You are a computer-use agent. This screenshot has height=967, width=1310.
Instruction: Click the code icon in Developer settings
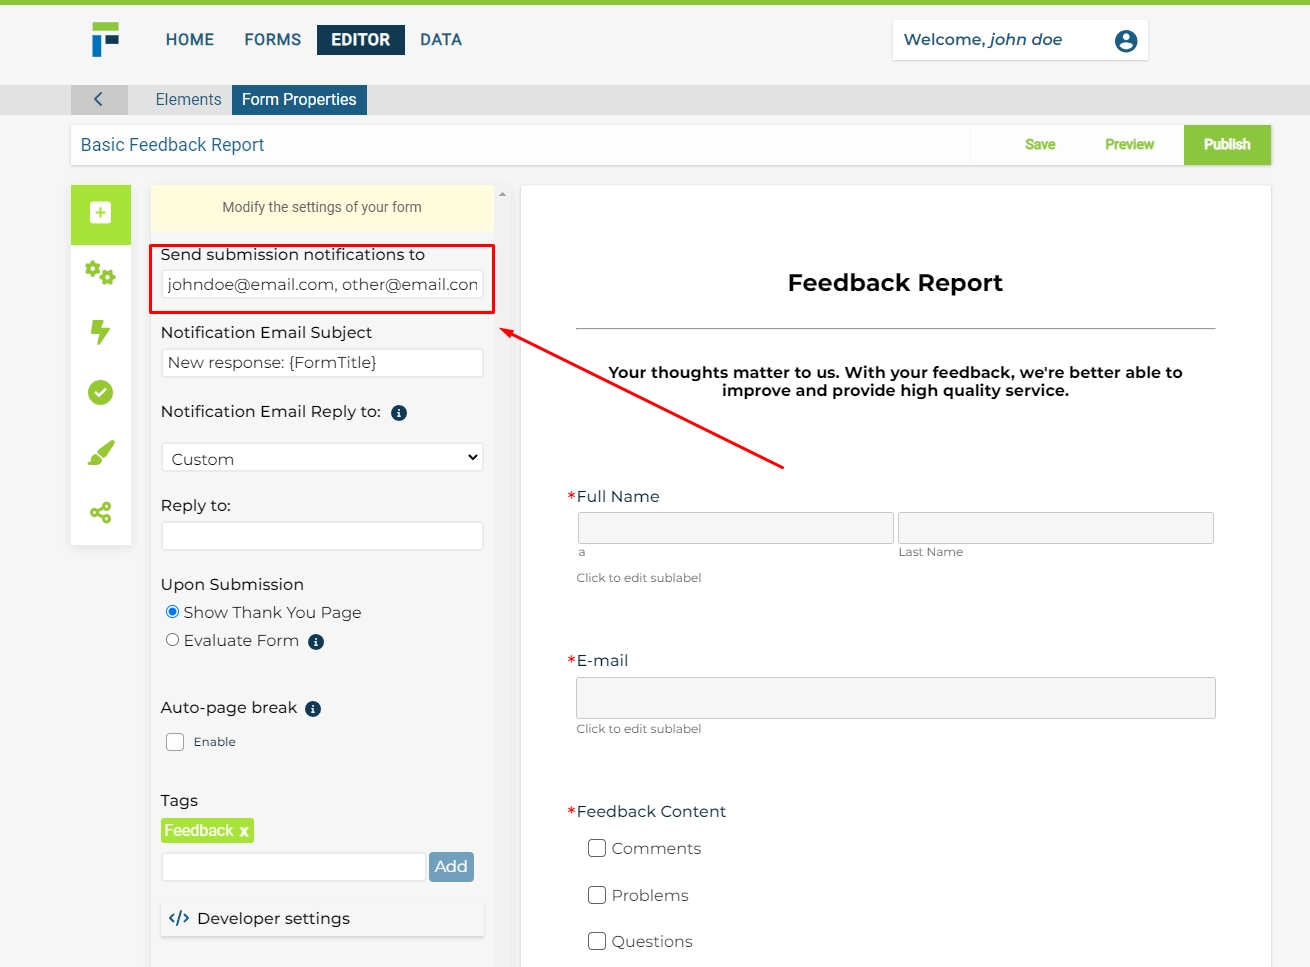point(179,918)
